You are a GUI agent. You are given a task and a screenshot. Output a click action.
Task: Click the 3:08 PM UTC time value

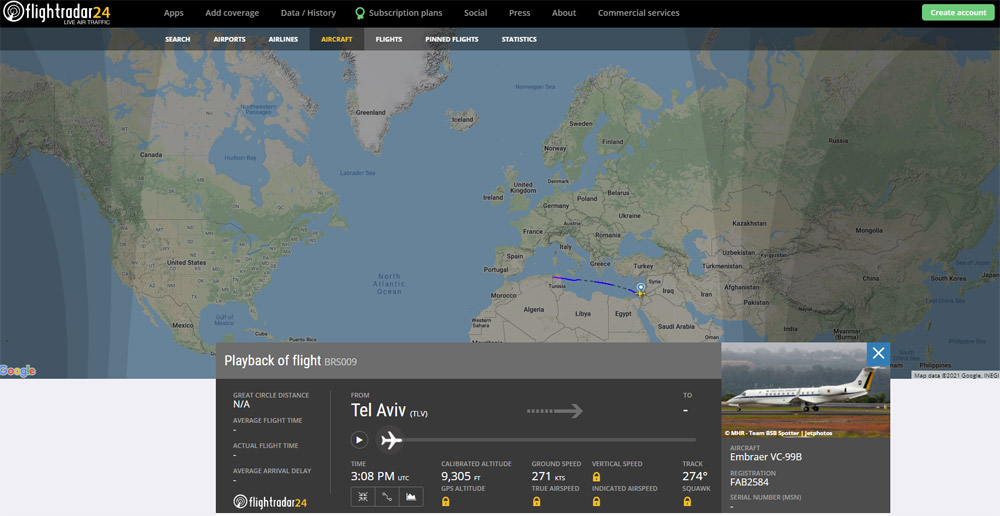pyautogui.click(x=380, y=476)
